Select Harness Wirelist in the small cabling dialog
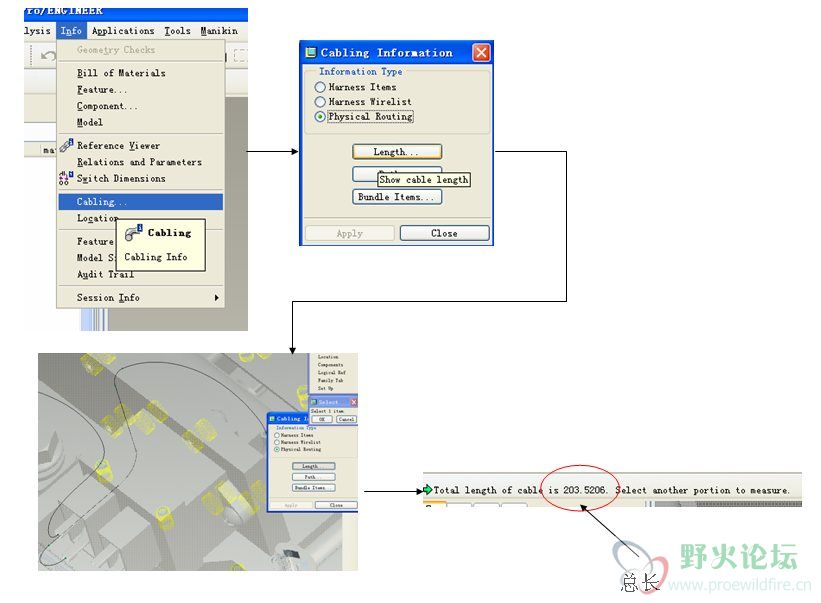Image resolution: width=821 pixels, height=603 pixels. point(277,442)
